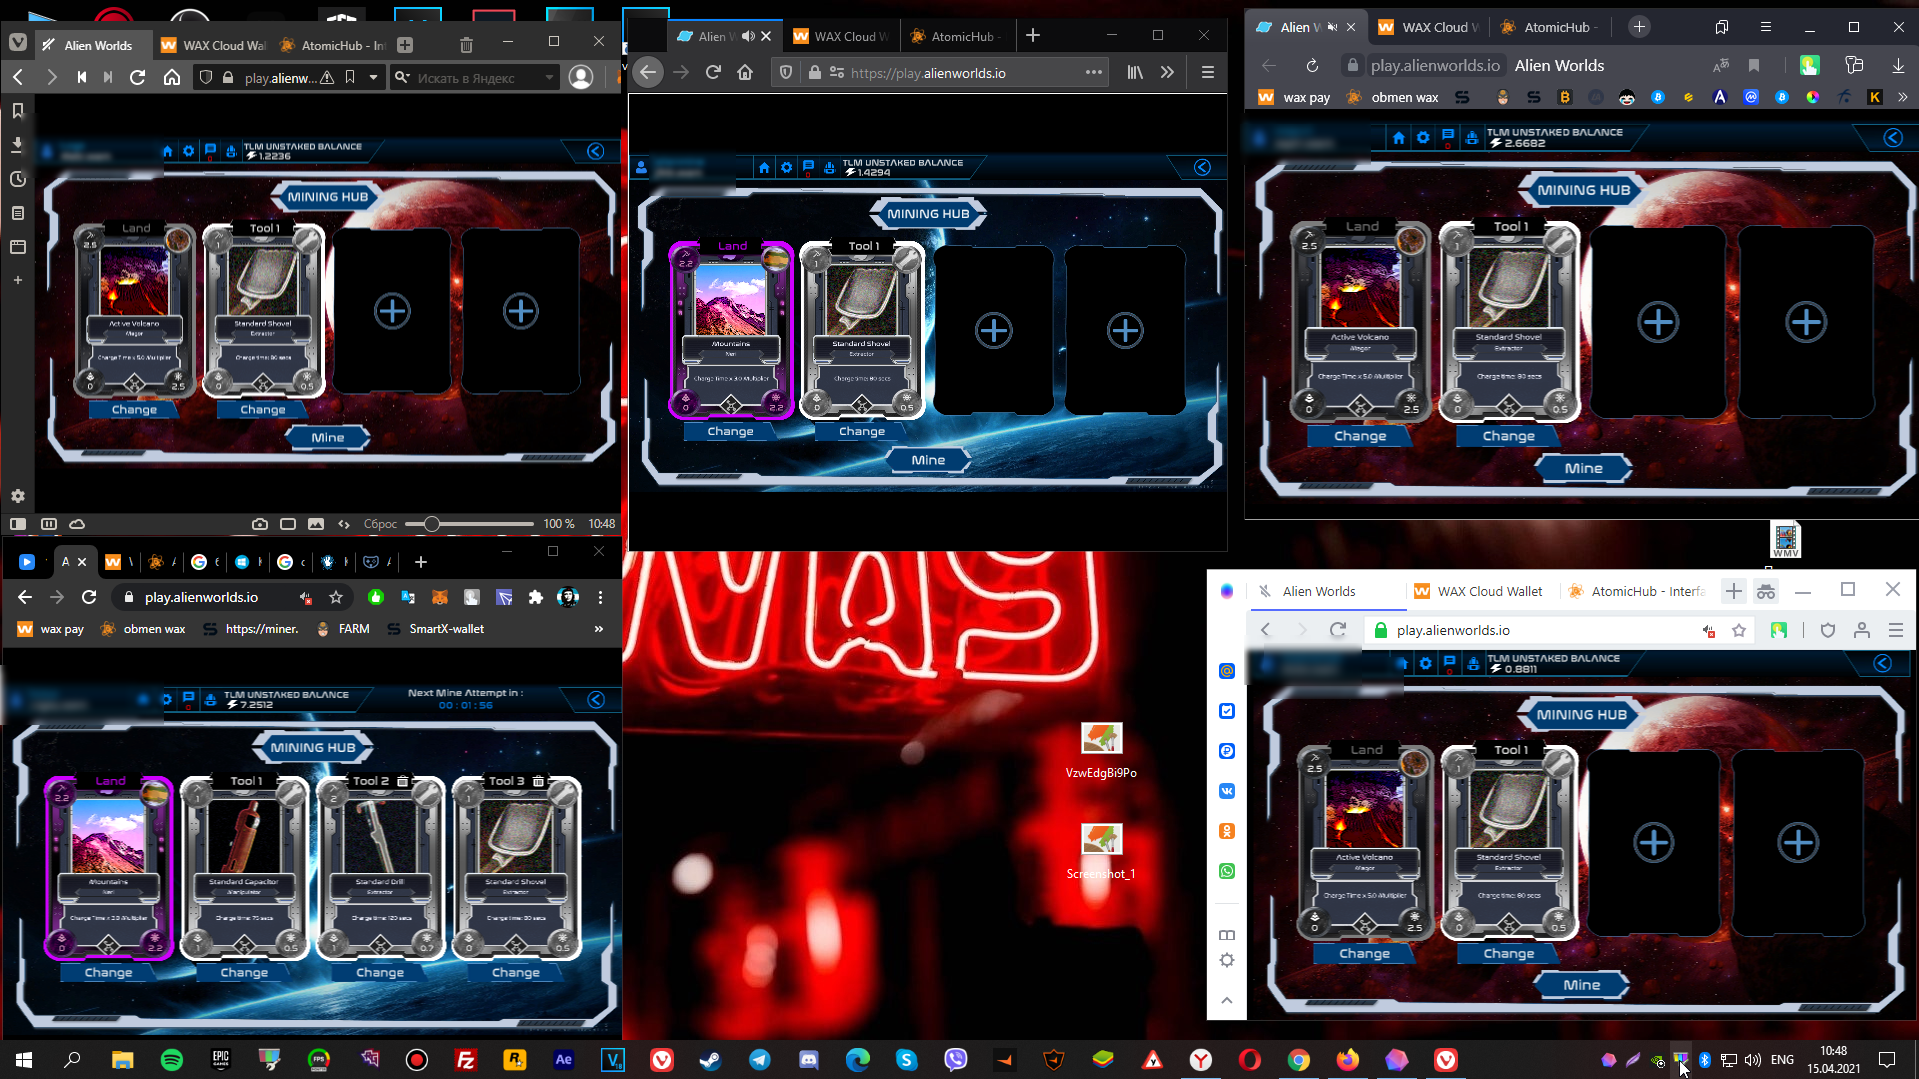Open obmen wax bookmark in Yandex Browser
1919x1079 pixels.
(x=1394, y=97)
